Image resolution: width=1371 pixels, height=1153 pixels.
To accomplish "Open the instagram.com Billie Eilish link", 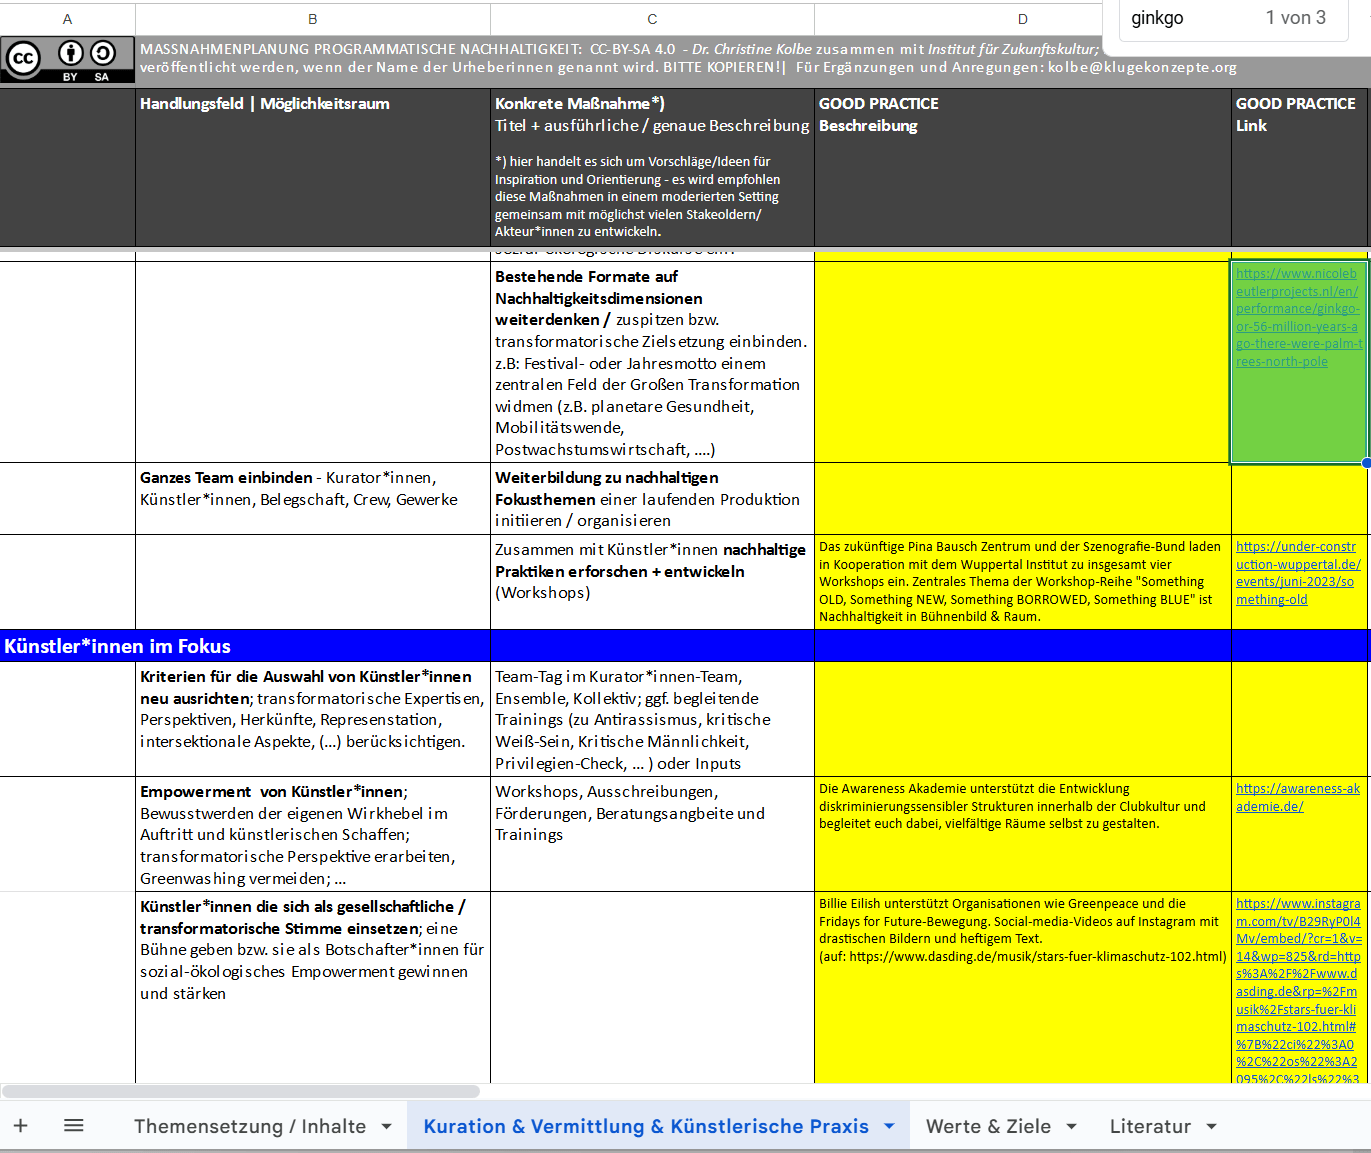I will tap(1298, 990).
